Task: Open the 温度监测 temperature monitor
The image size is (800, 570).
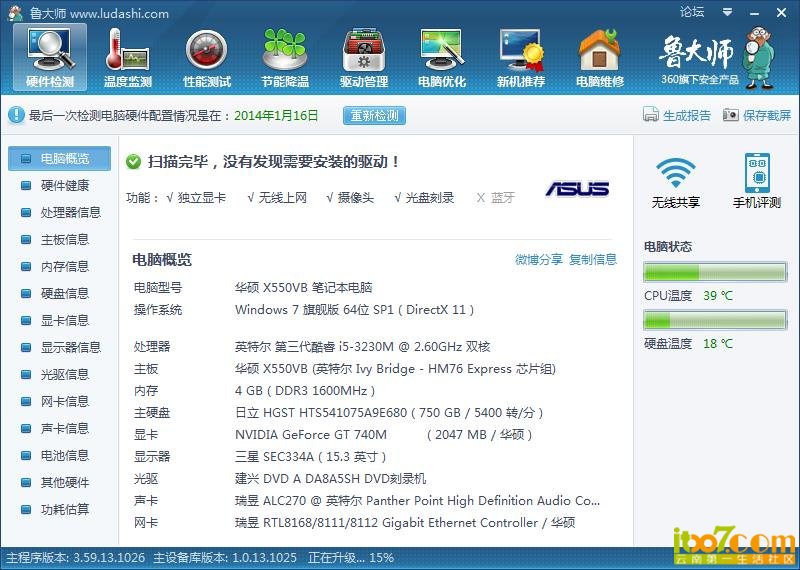Action: click(x=128, y=58)
